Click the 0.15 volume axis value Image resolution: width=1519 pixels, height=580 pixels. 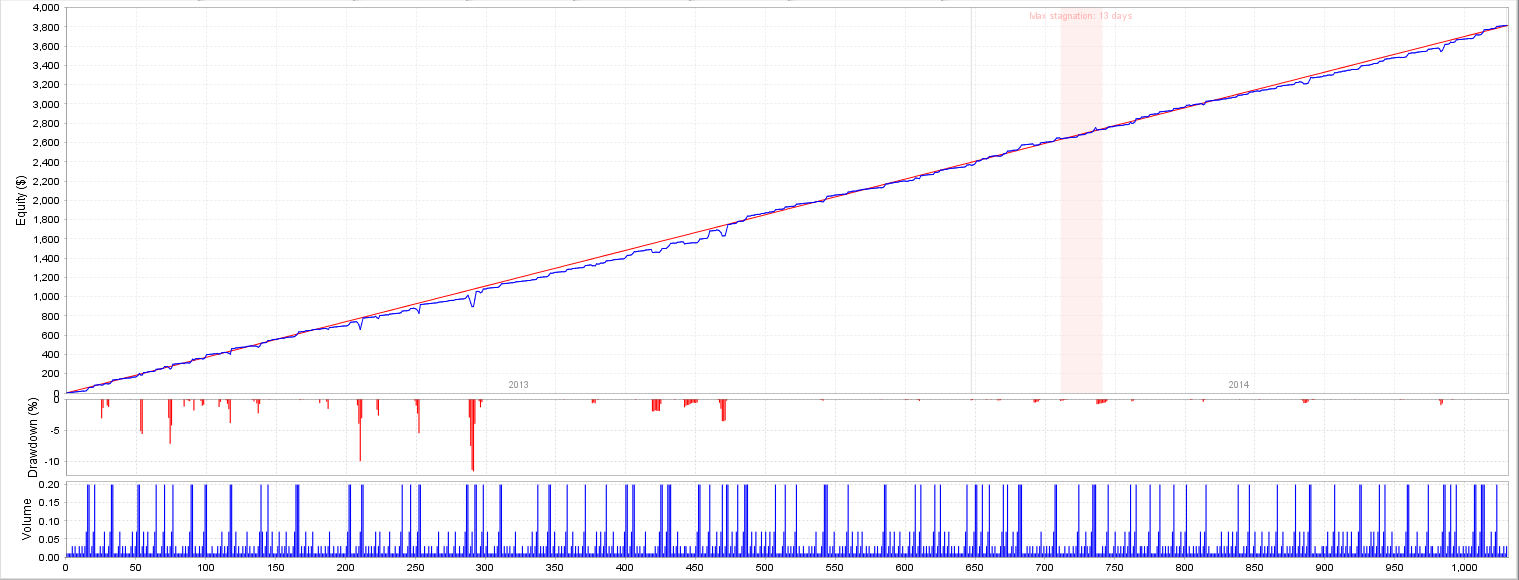pyautogui.click(x=49, y=502)
